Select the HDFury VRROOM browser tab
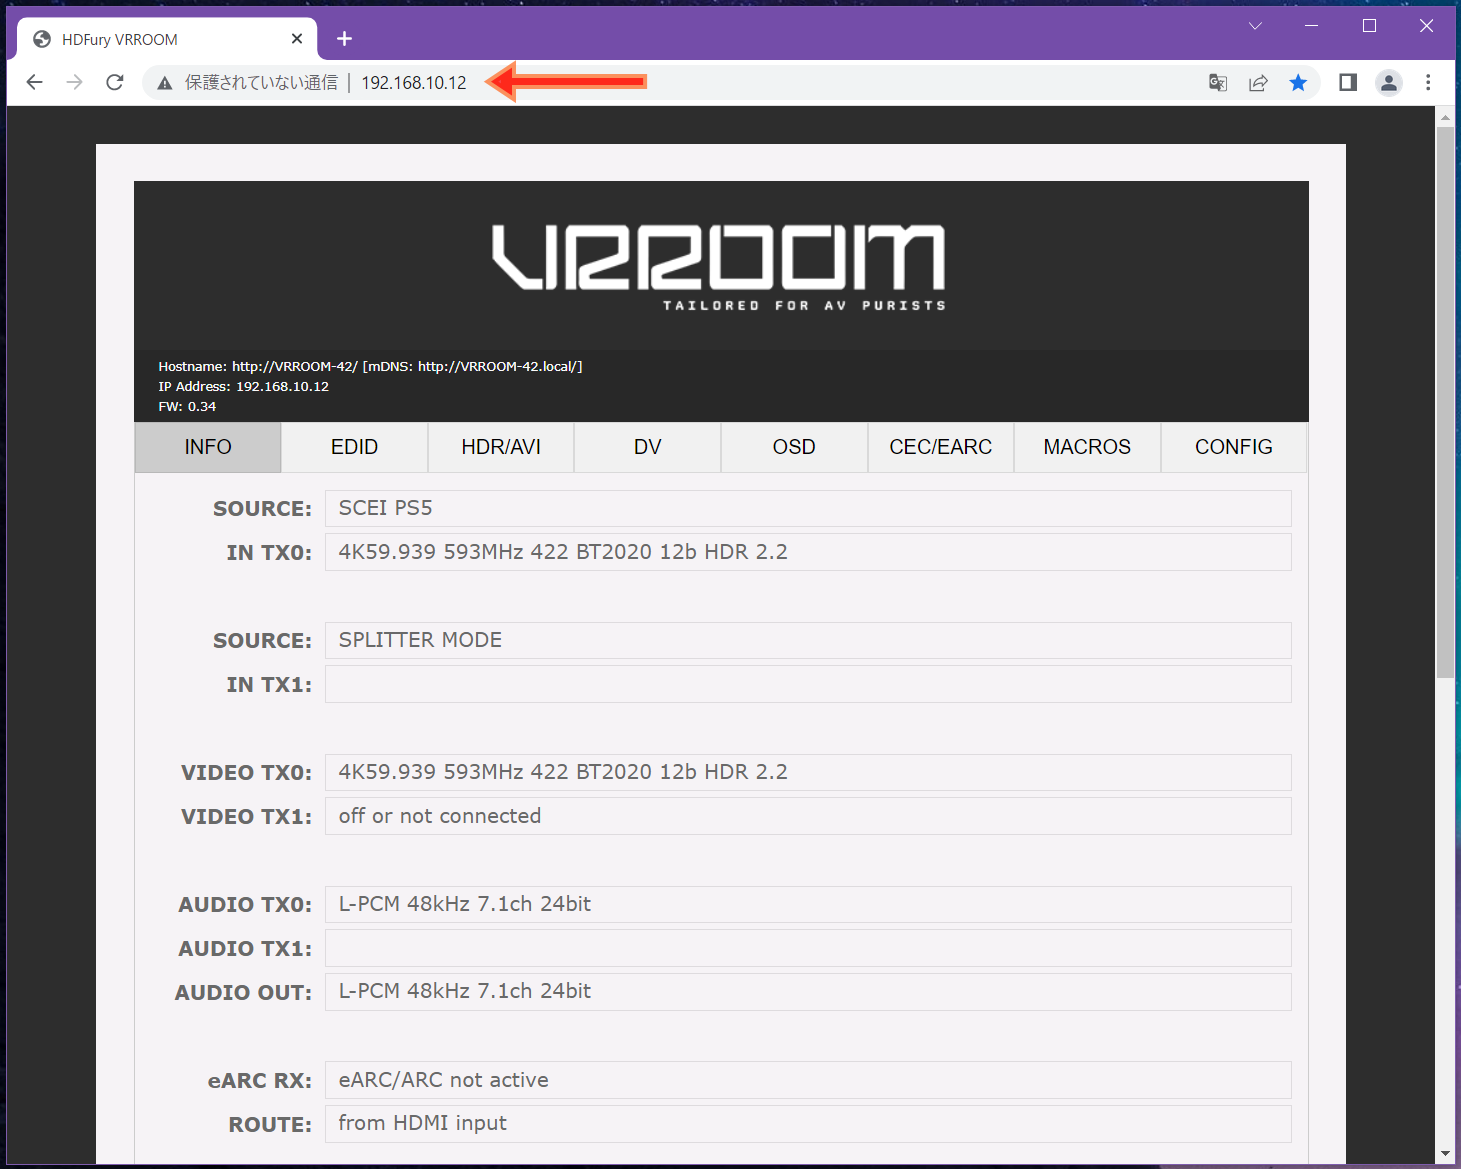The height and width of the screenshot is (1169, 1461). [x=167, y=39]
